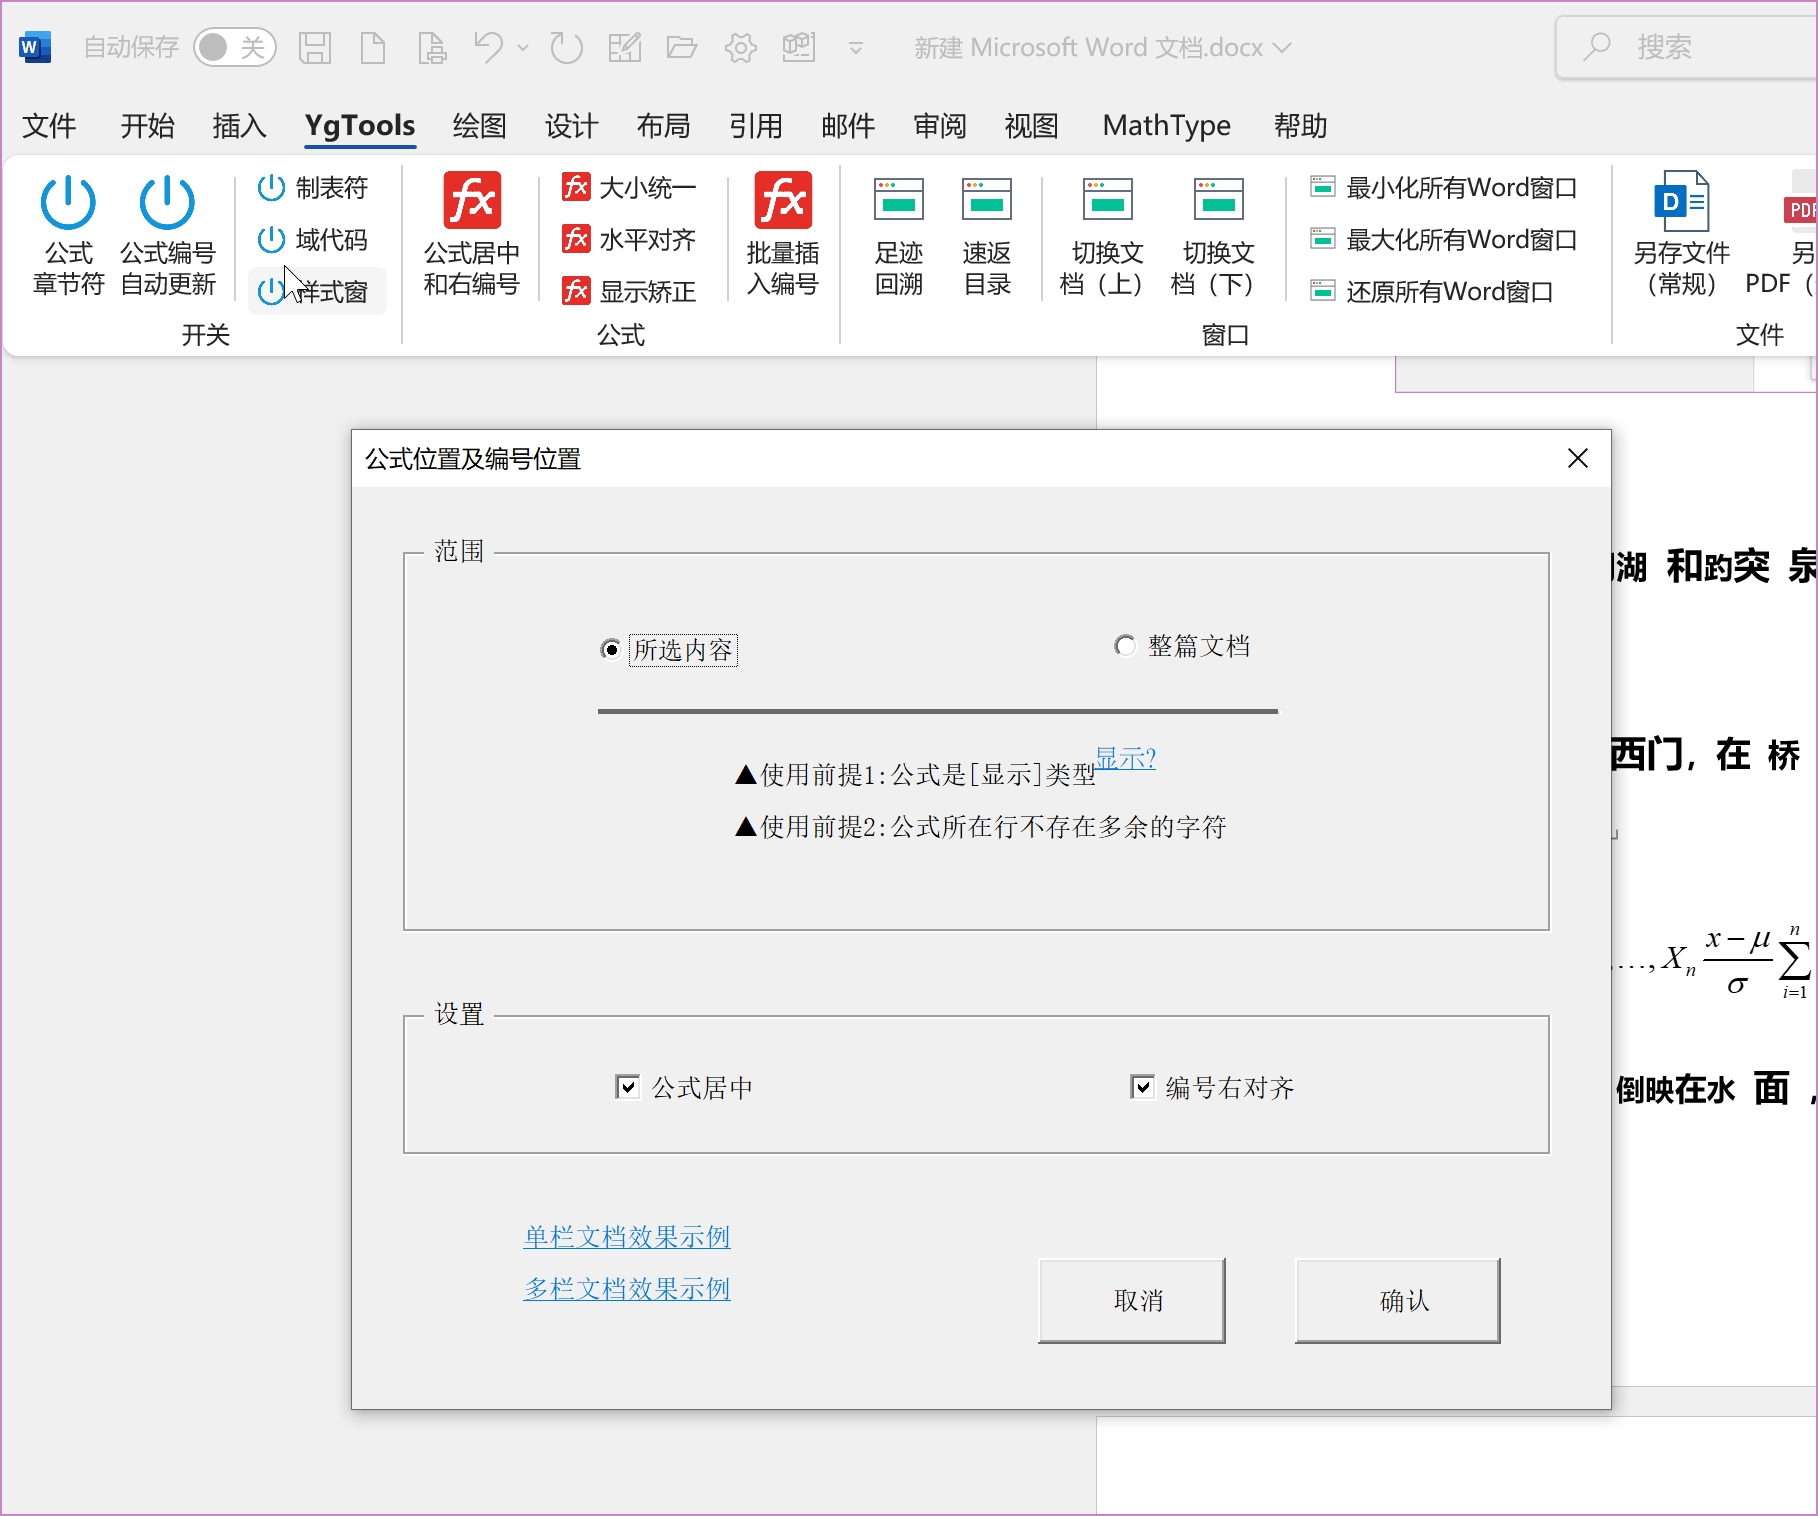The width and height of the screenshot is (1818, 1516).
Task: Select the 整篇文档 radio button
Action: [x=1125, y=646]
